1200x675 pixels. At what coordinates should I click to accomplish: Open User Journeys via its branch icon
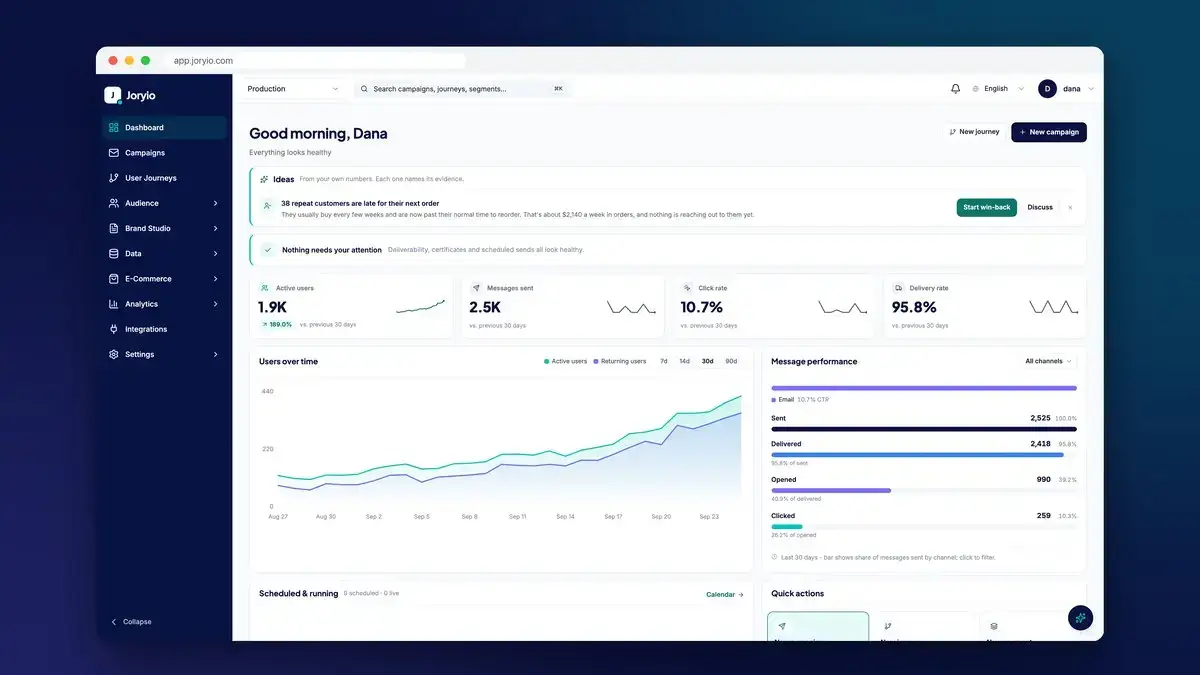point(114,178)
